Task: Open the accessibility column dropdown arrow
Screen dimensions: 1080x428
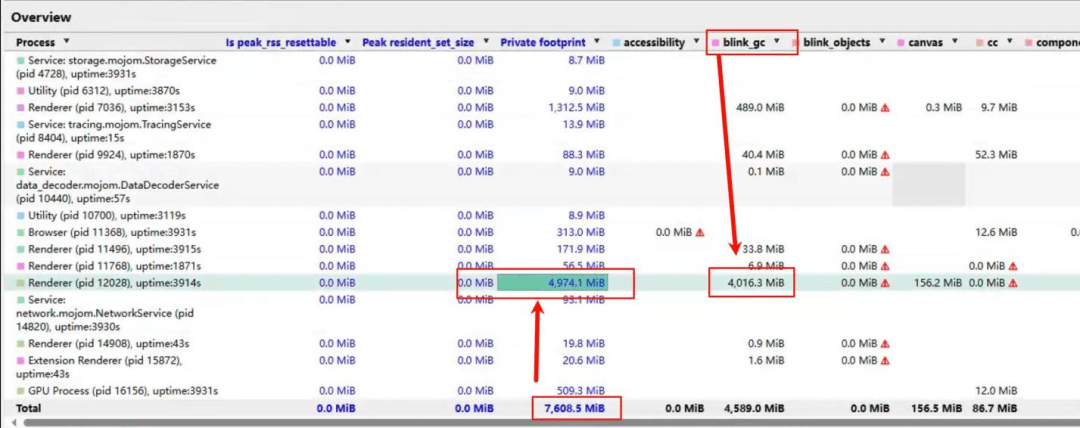Action: click(695, 43)
